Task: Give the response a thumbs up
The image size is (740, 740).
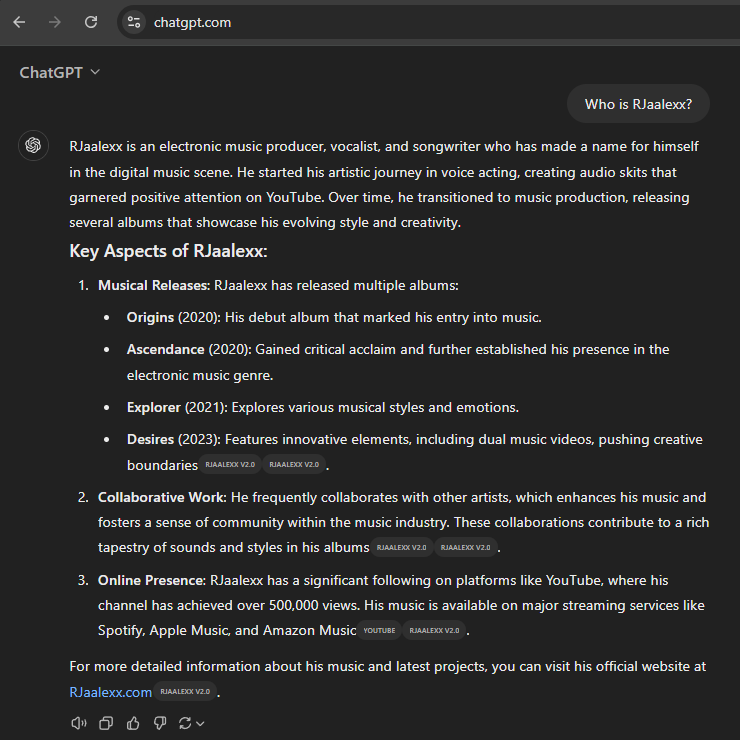Action: click(133, 723)
